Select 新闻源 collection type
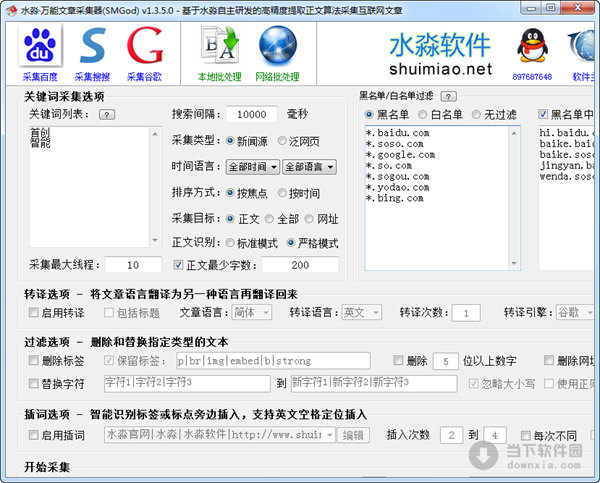Screen dimensions: 600x483 pyautogui.click(x=230, y=141)
